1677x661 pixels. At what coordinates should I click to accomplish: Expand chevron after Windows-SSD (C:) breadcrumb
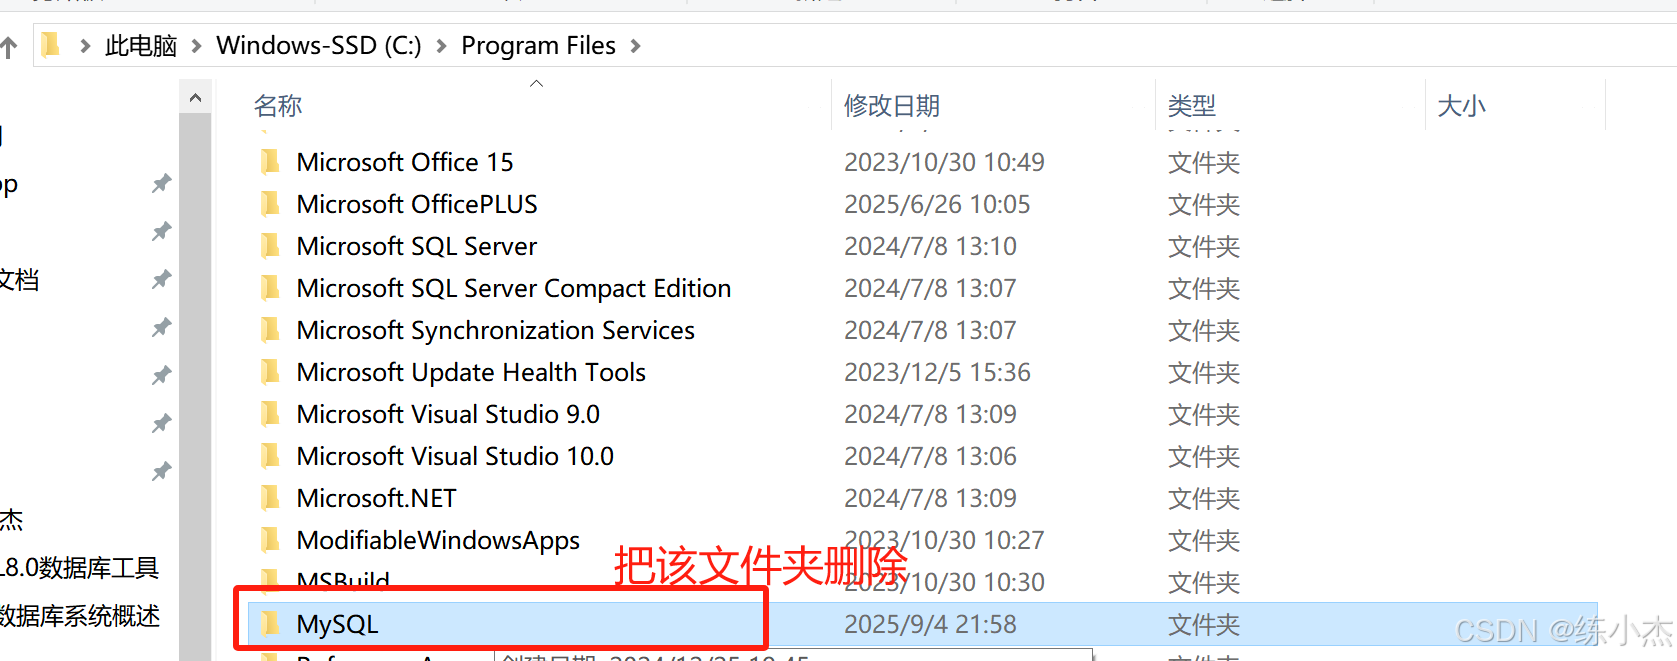click(x=441, y=46)
